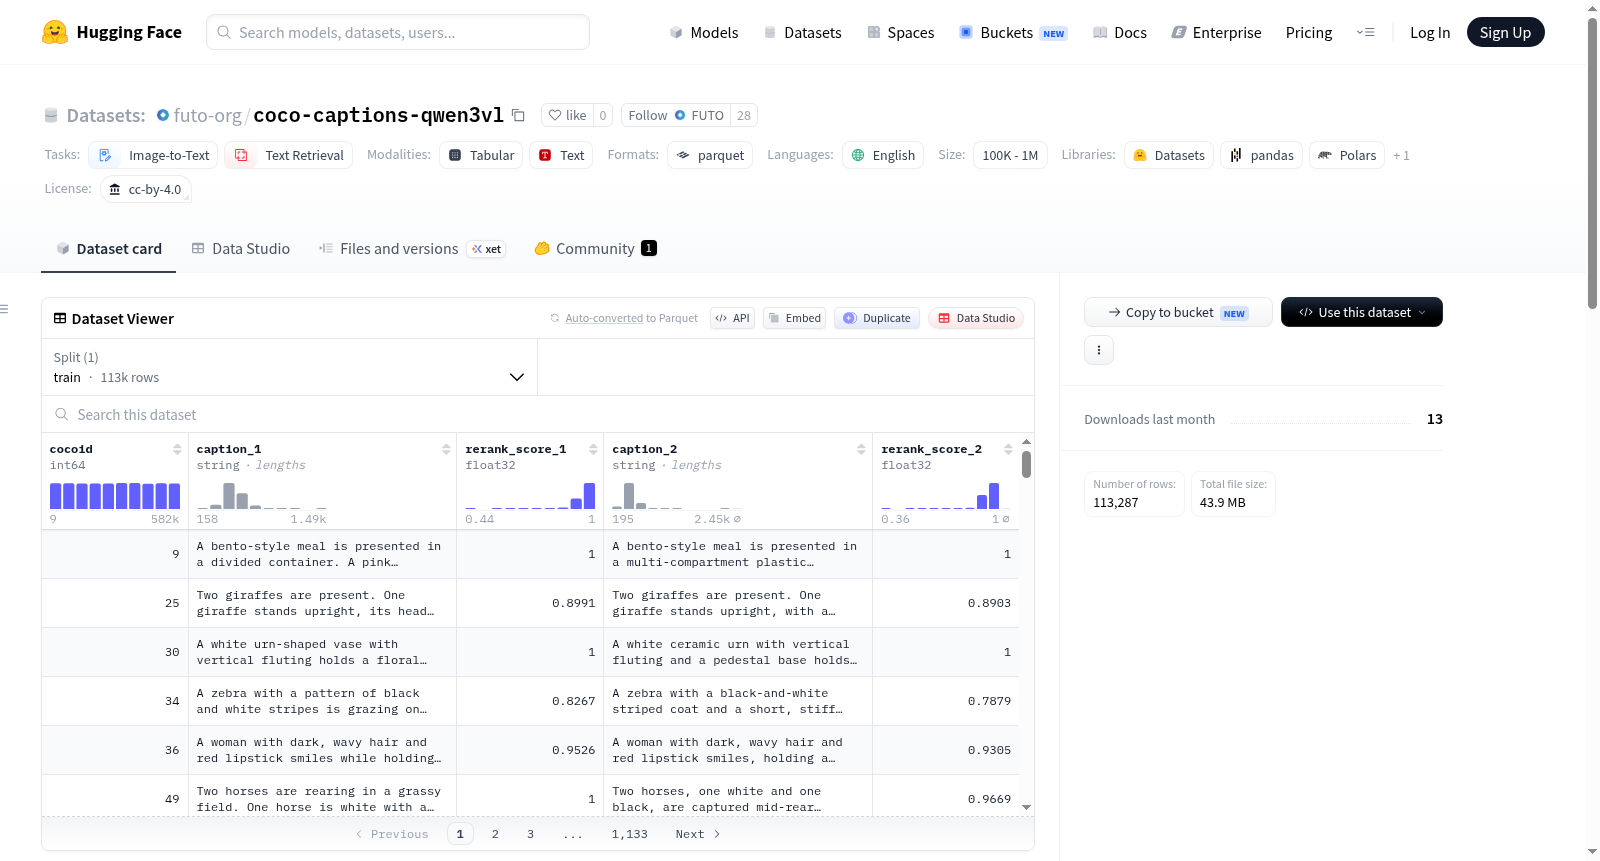Go to page 3 of dataset

[x=531, y=834]
